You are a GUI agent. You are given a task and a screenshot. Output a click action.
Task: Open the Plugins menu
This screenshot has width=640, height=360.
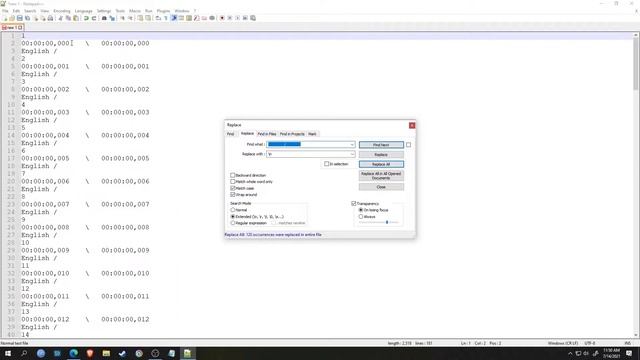163,11
